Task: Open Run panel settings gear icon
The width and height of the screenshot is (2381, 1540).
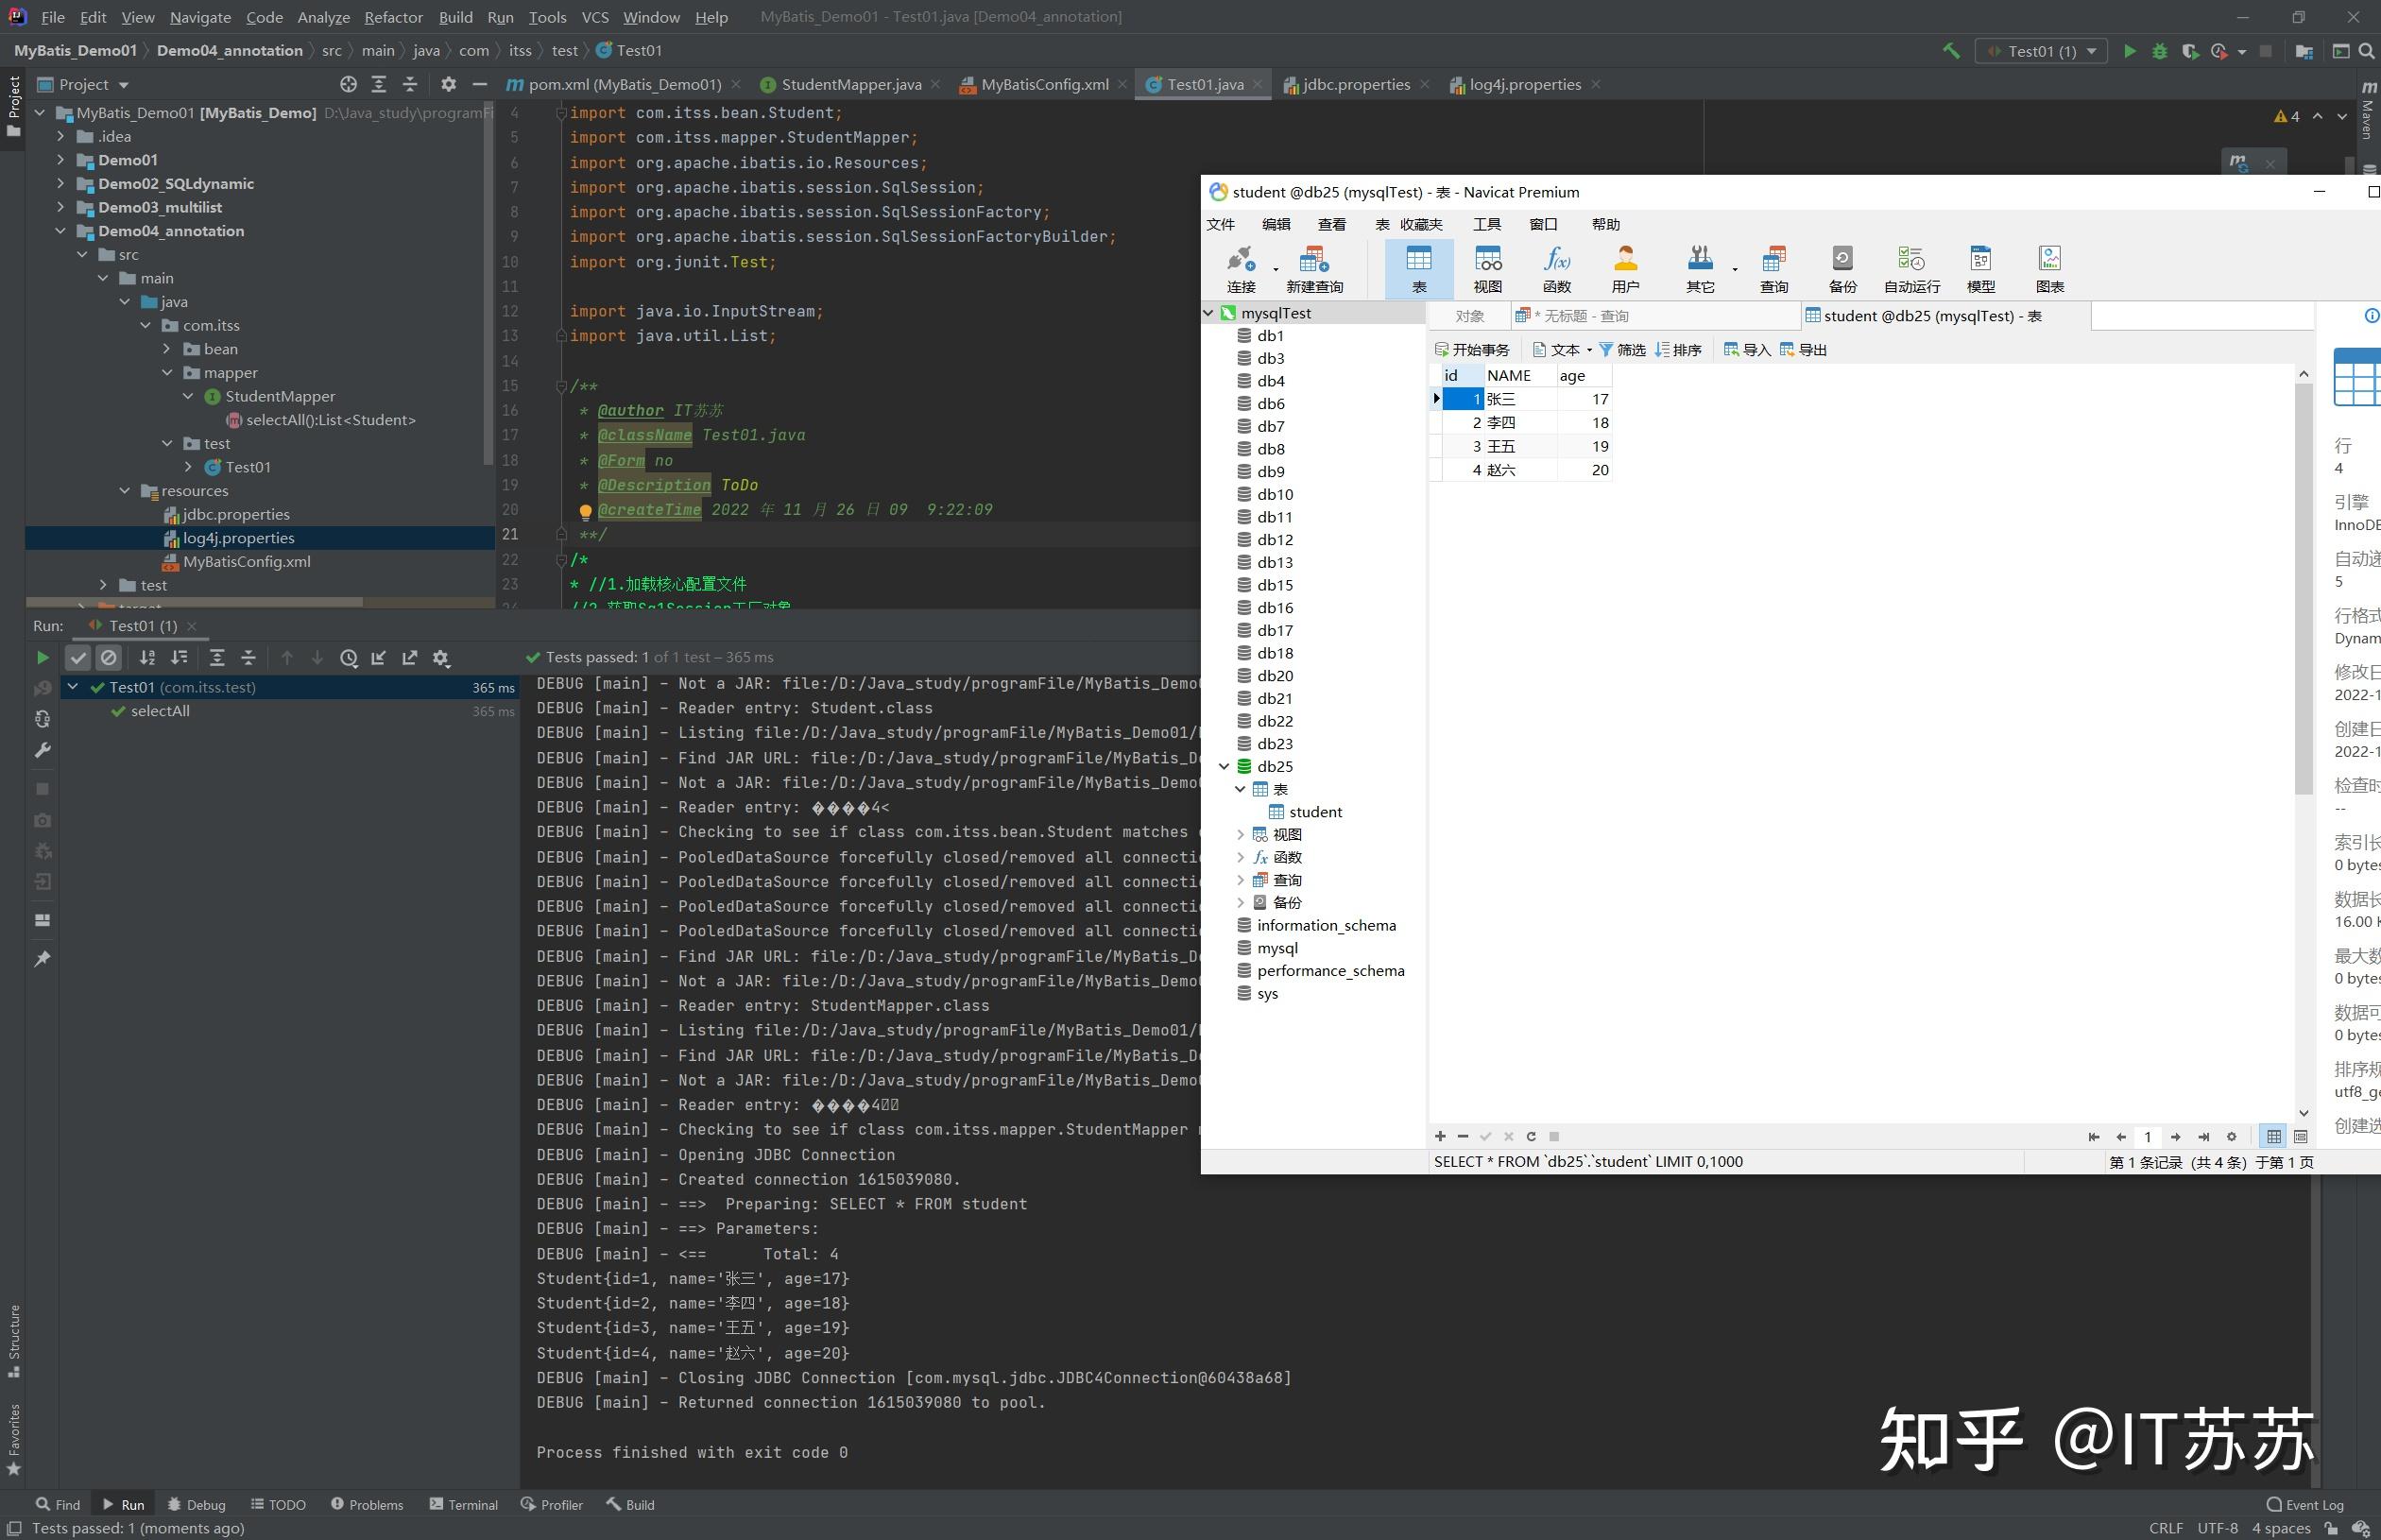Action: click(x=441, y=658)
